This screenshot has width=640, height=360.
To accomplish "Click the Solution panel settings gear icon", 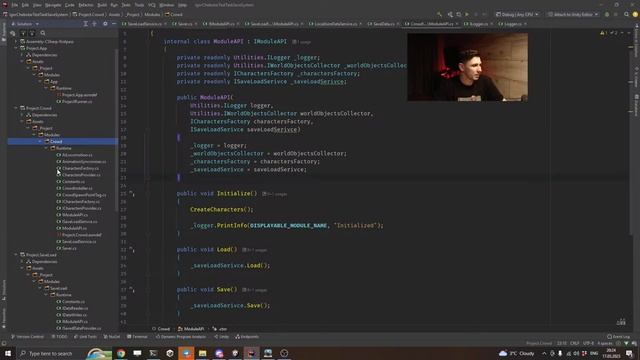I will [x=105, y=24].
